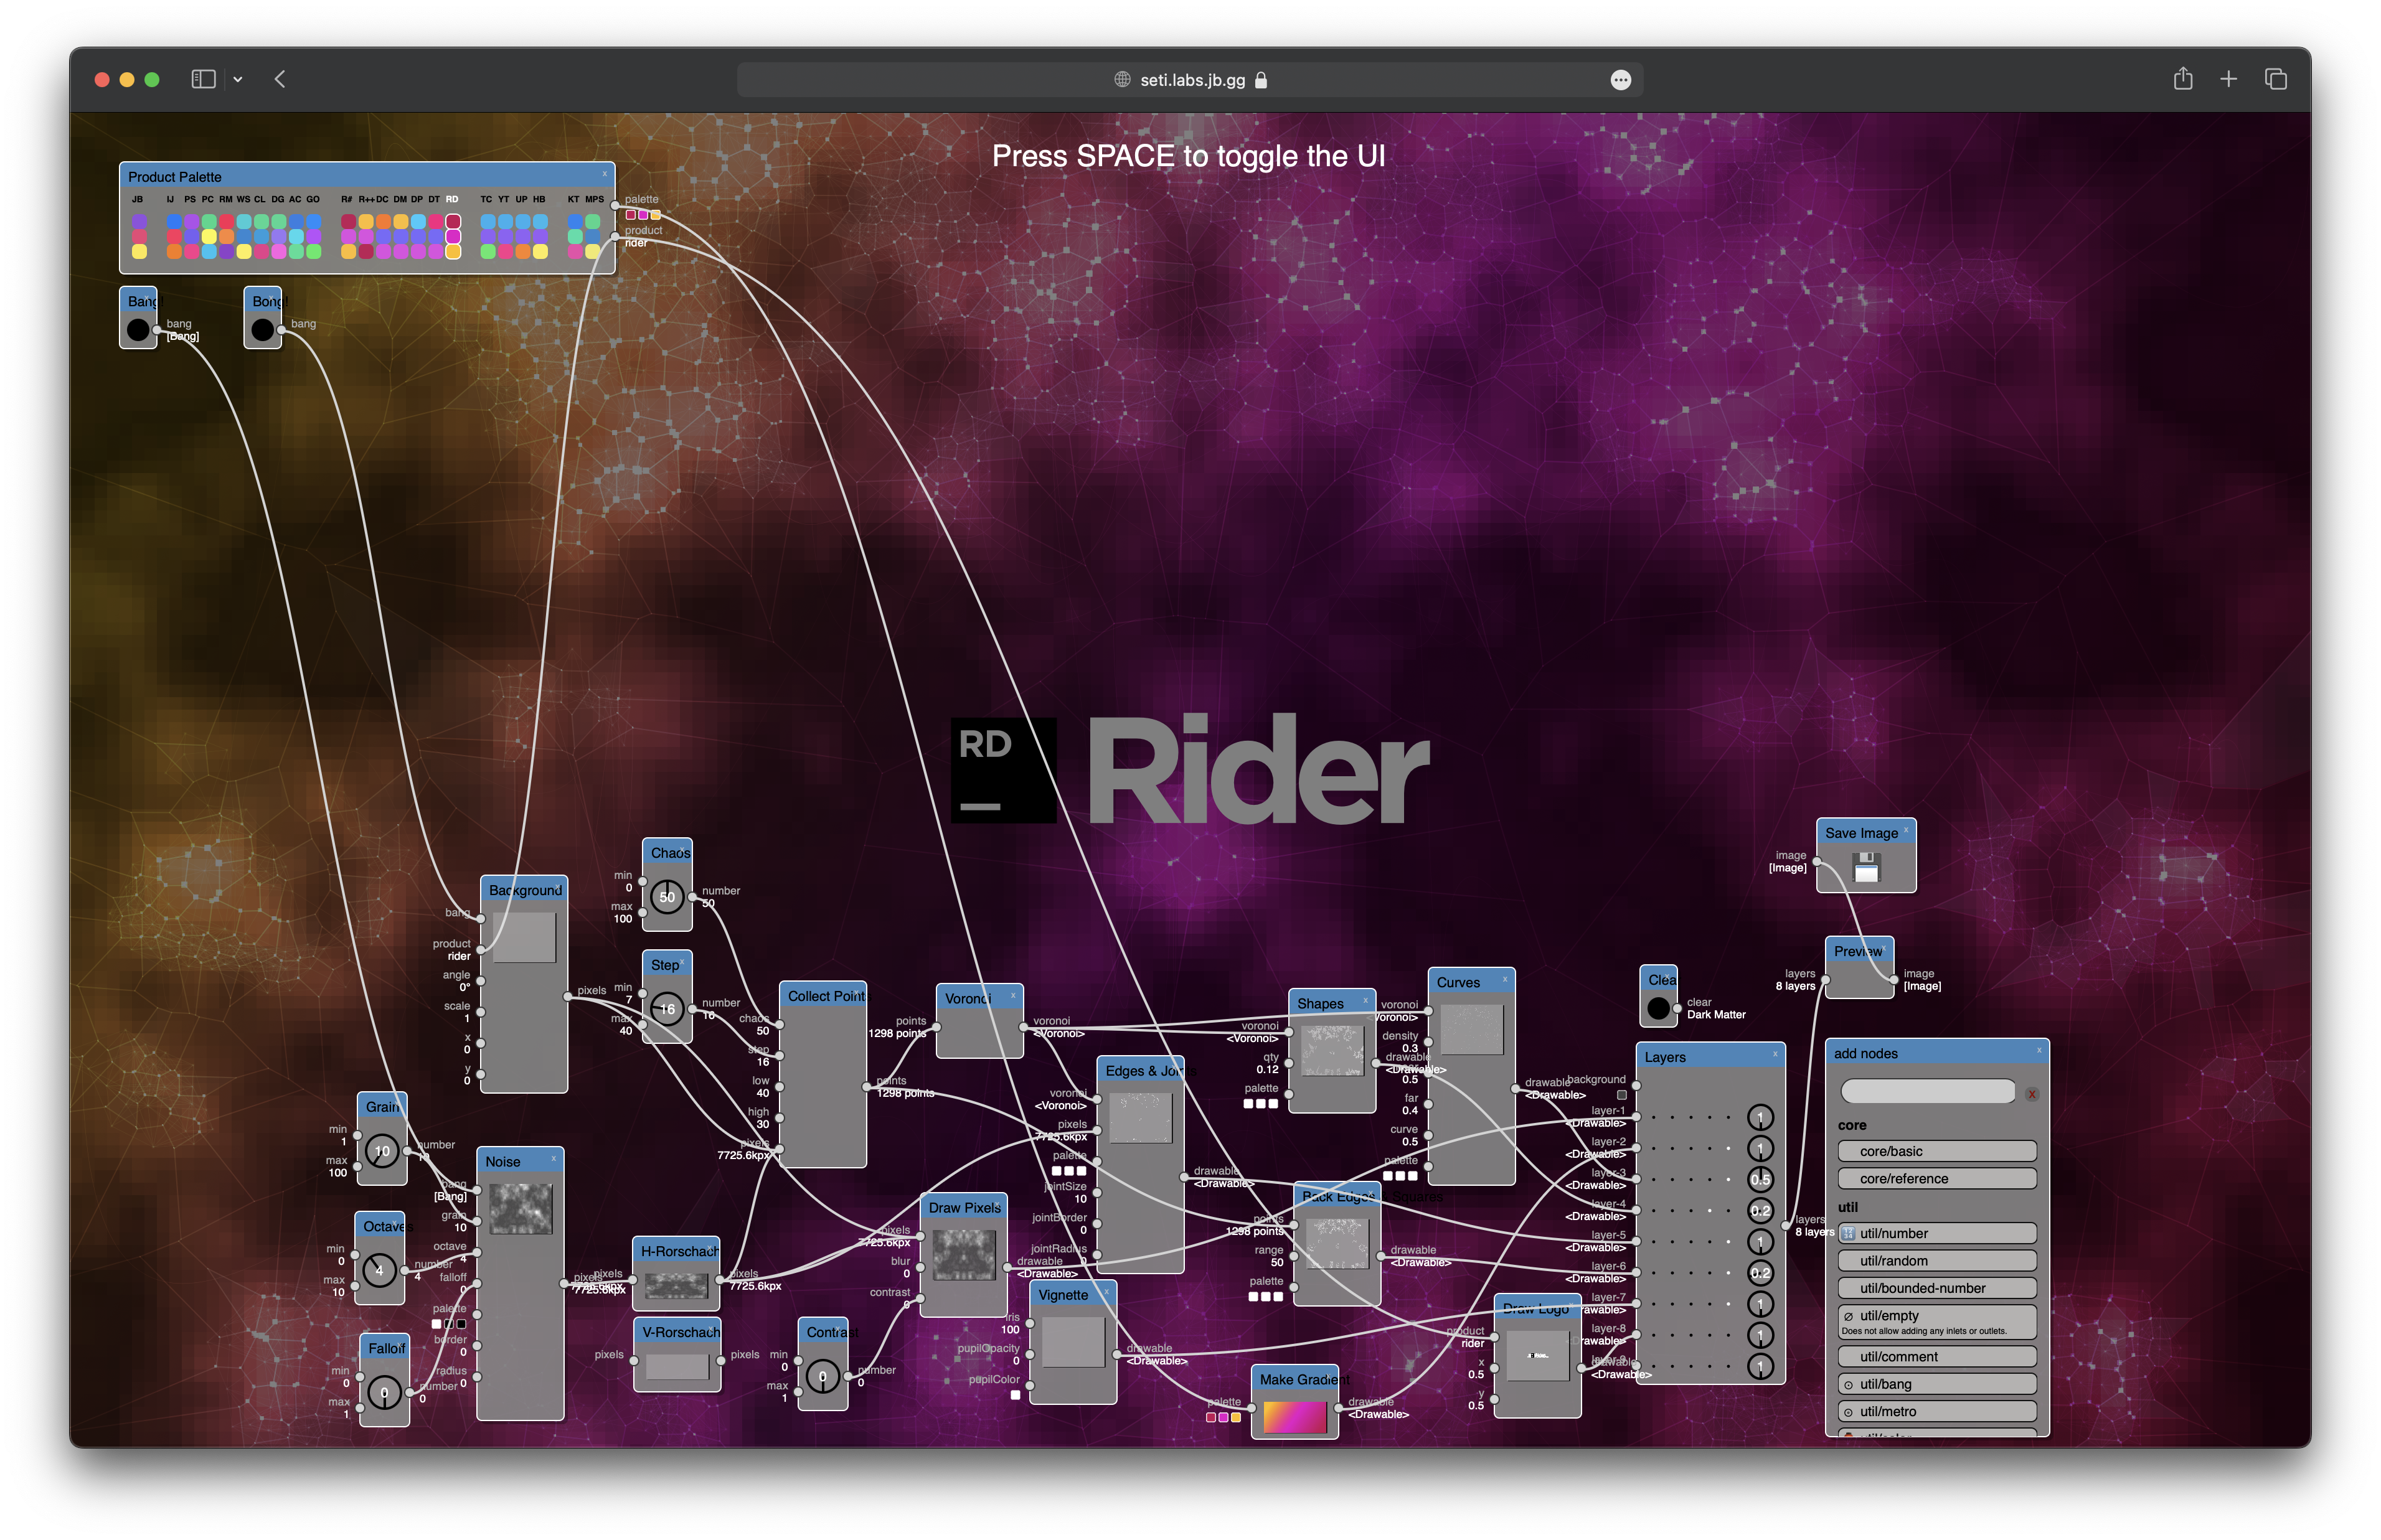This screenshot has width=2381, height=1540.
Task: Add a util/bounded-number node
Action: [1937, 1288]
